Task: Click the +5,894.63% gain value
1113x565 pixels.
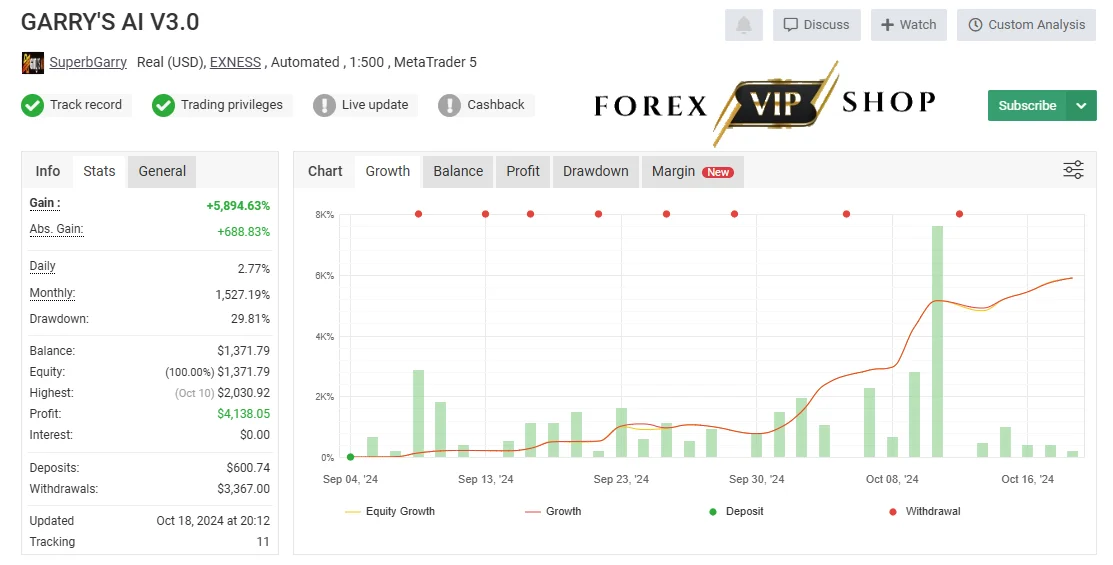Action: tap(238, 206)
